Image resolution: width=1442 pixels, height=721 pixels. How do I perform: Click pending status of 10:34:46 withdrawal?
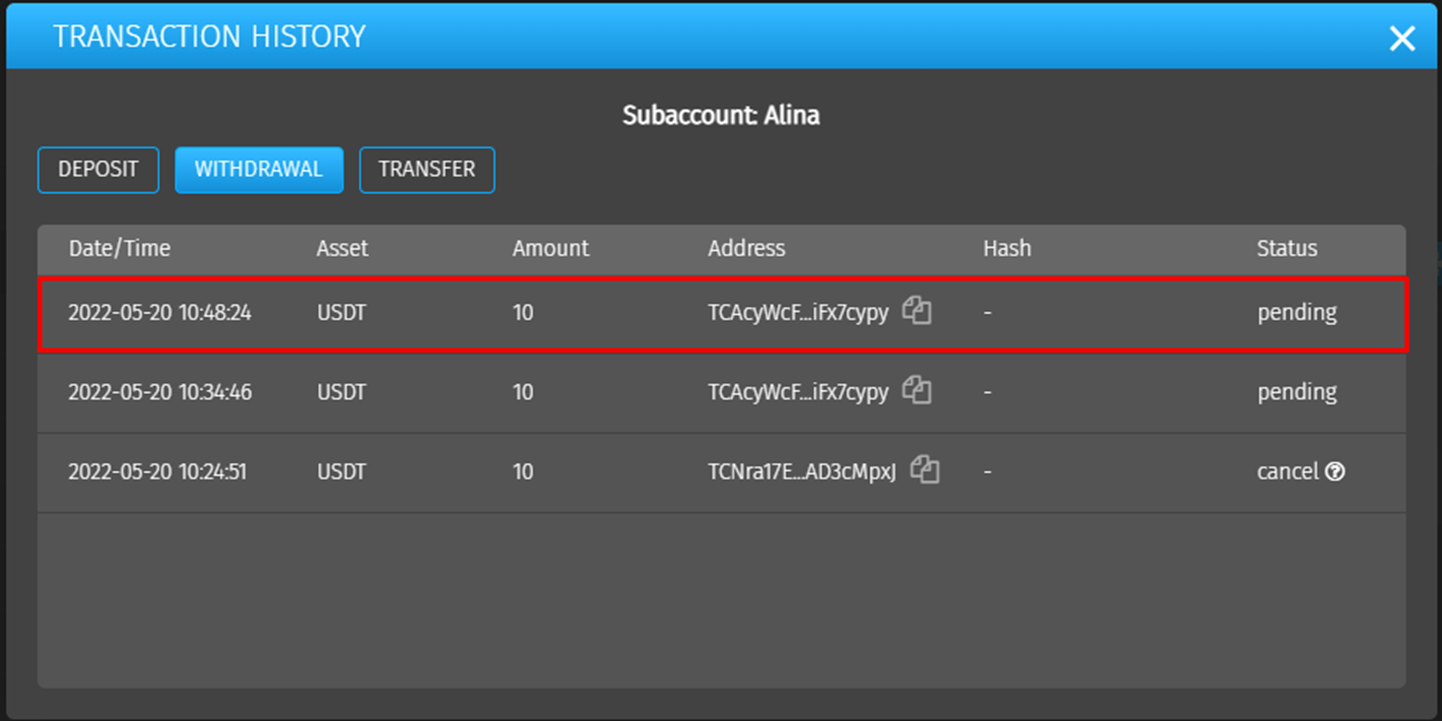click(1297, 392)
